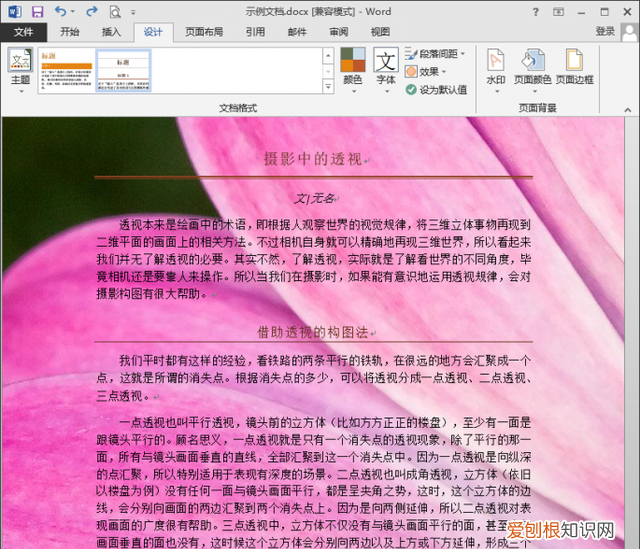Click 登录 to sign in

tap(605, 31)
